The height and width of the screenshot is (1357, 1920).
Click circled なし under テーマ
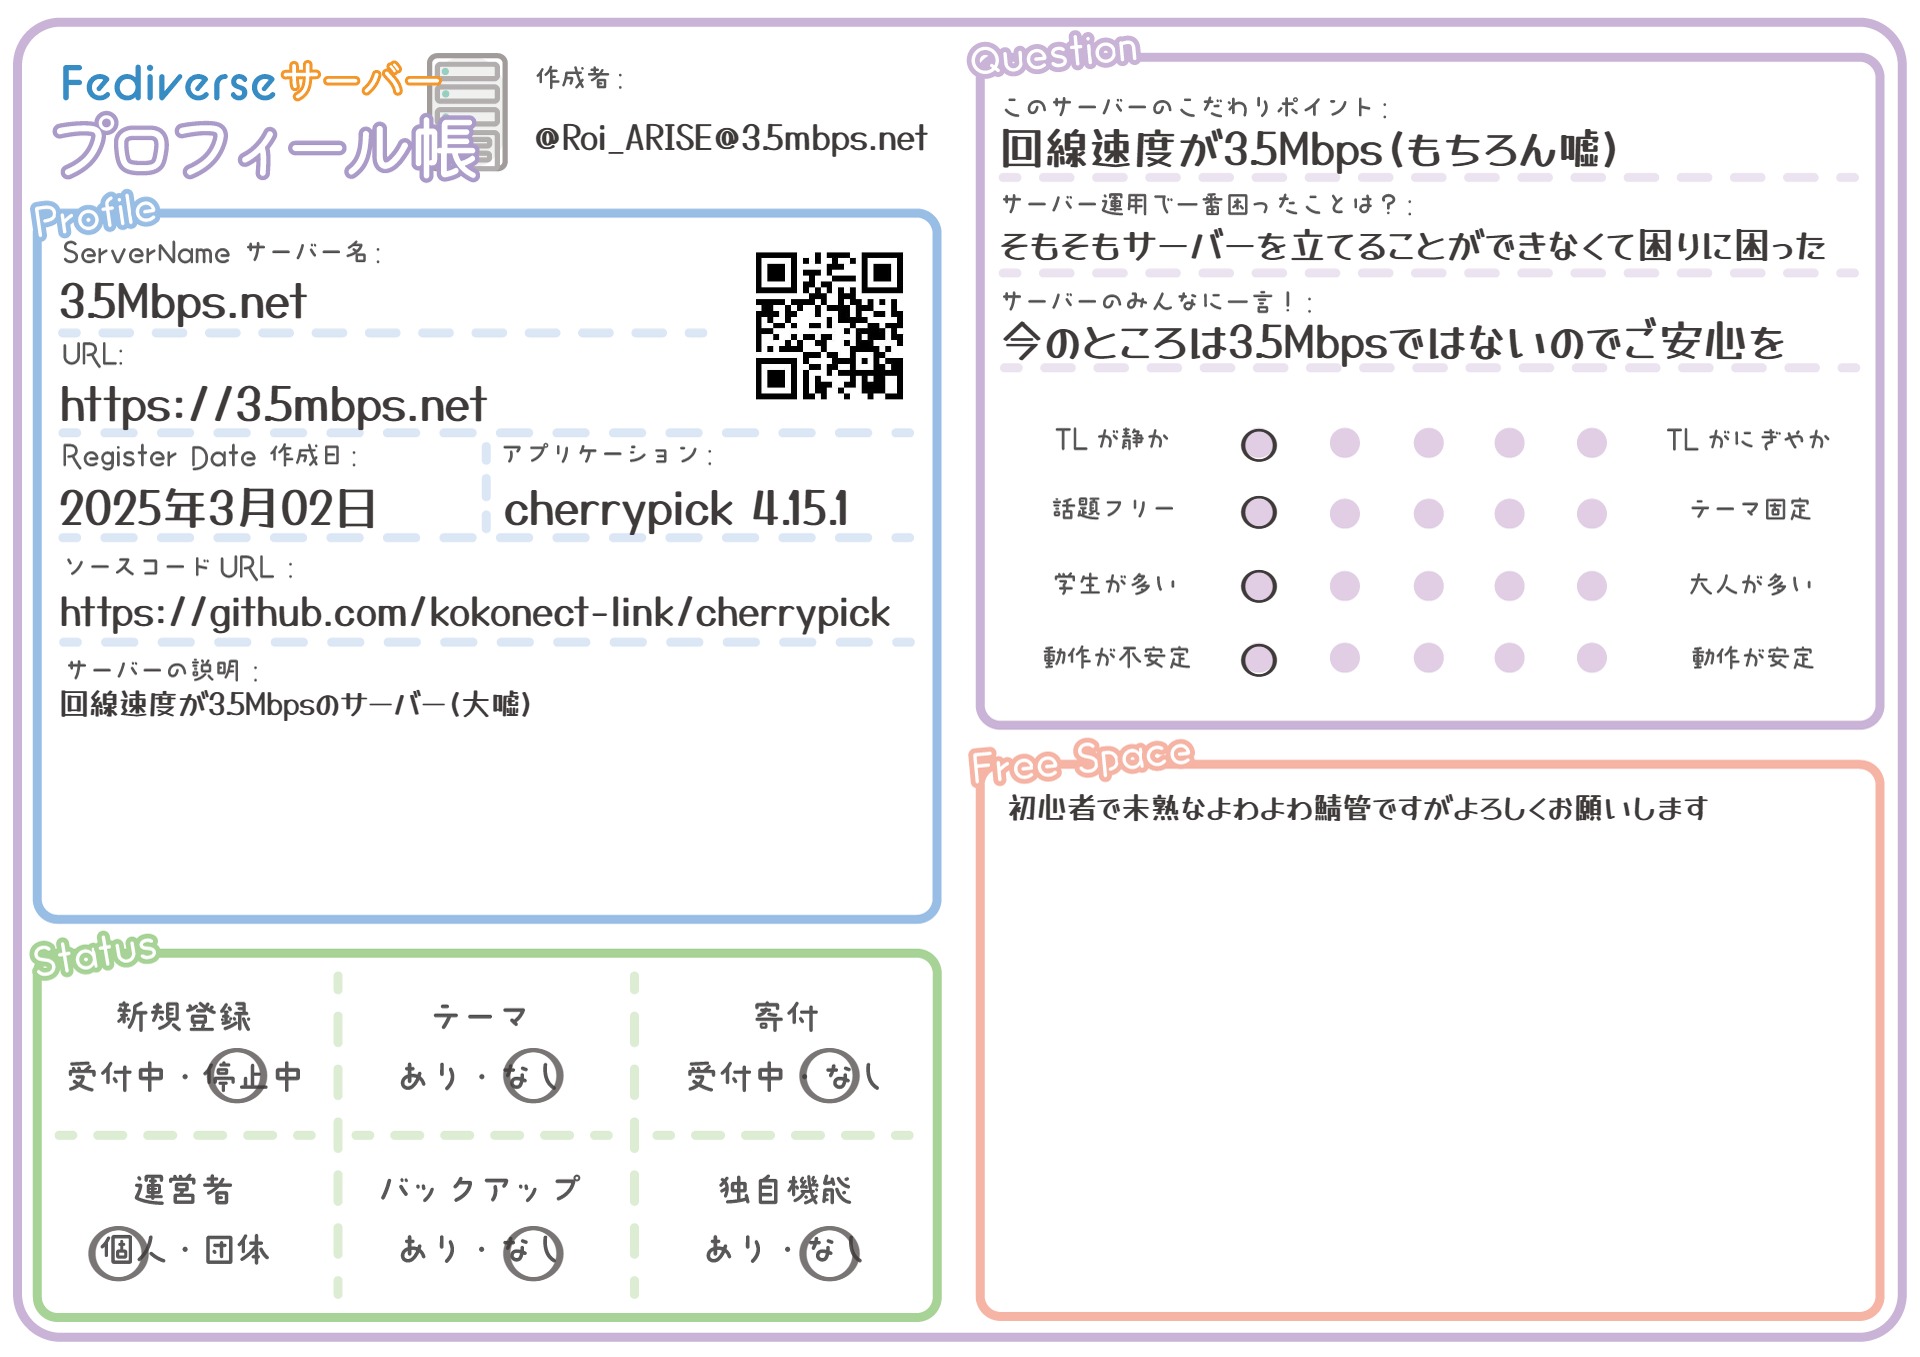pos(532,1077)
